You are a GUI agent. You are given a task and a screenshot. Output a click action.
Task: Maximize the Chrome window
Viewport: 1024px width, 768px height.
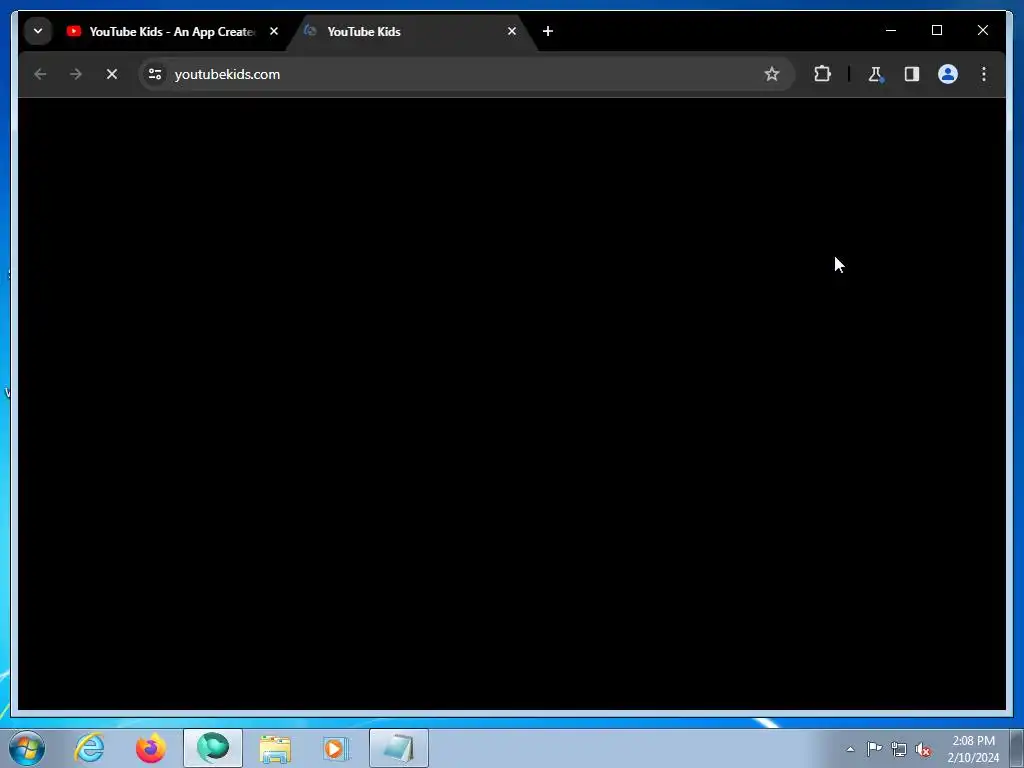click(x=936, y=31)
